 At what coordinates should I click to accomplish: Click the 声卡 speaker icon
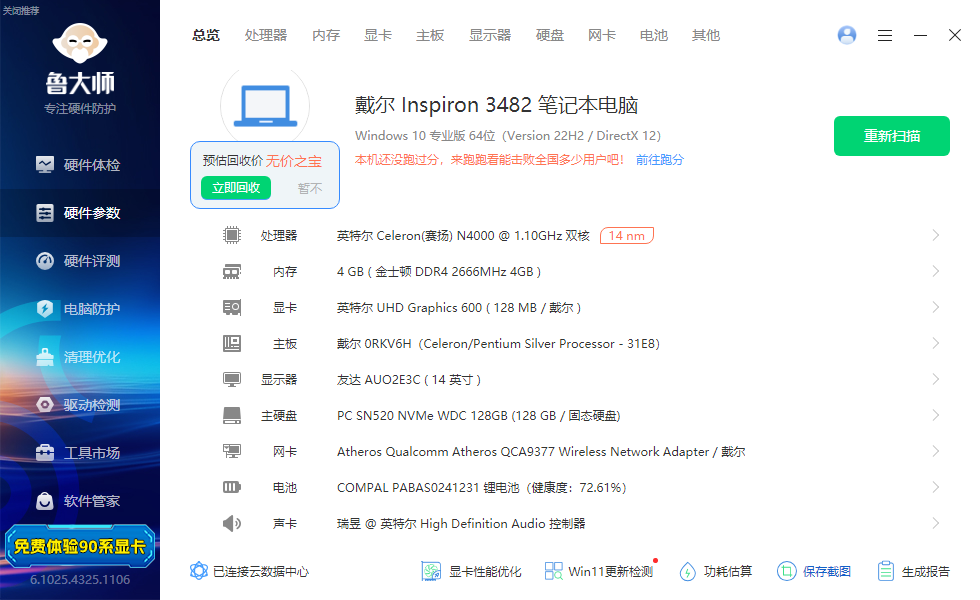232,523
